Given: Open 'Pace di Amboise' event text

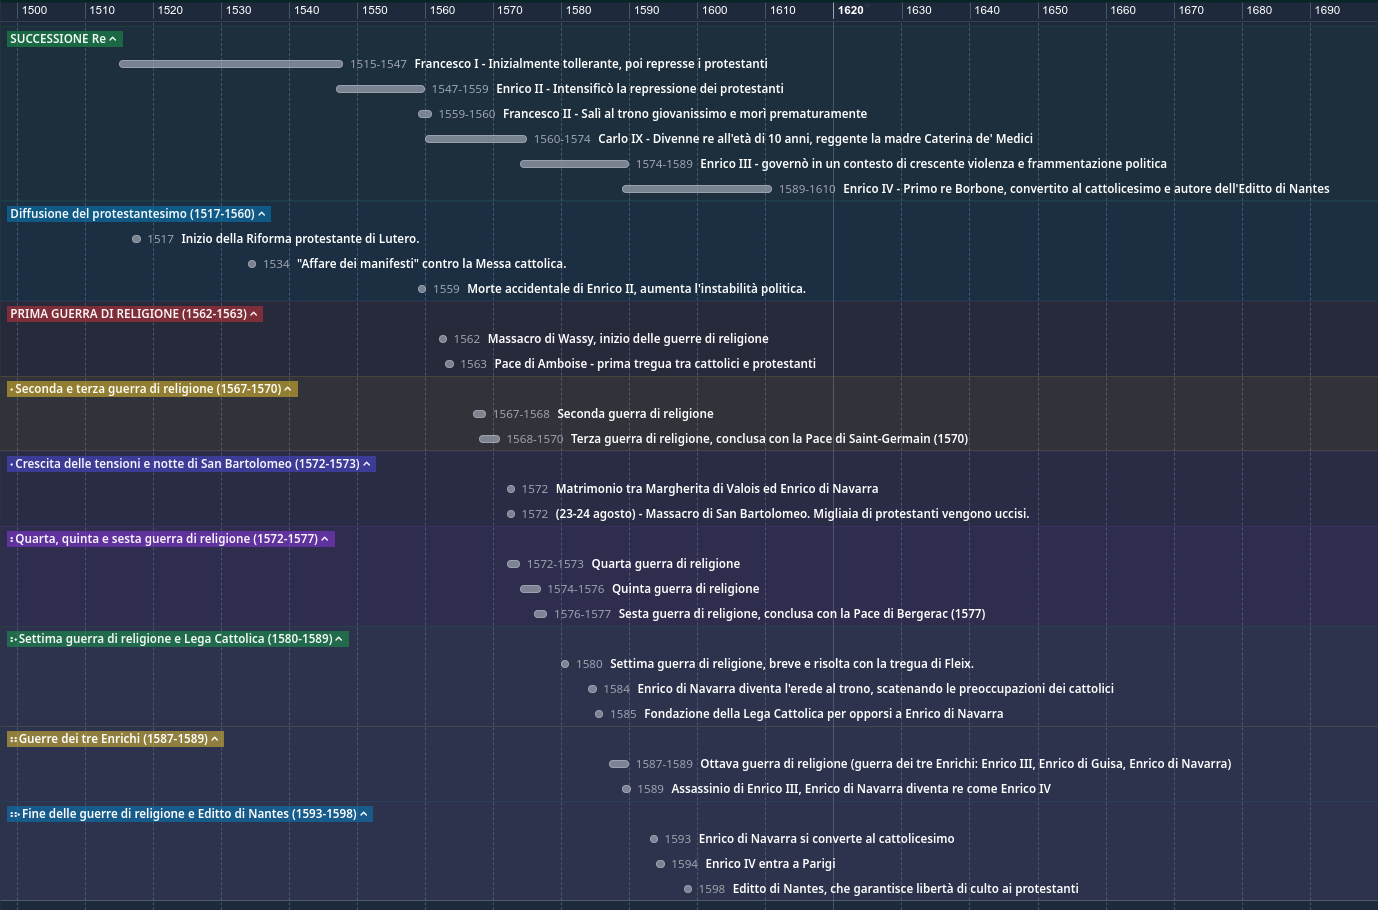Looking at the screenshot, I should tap(655, 364).
